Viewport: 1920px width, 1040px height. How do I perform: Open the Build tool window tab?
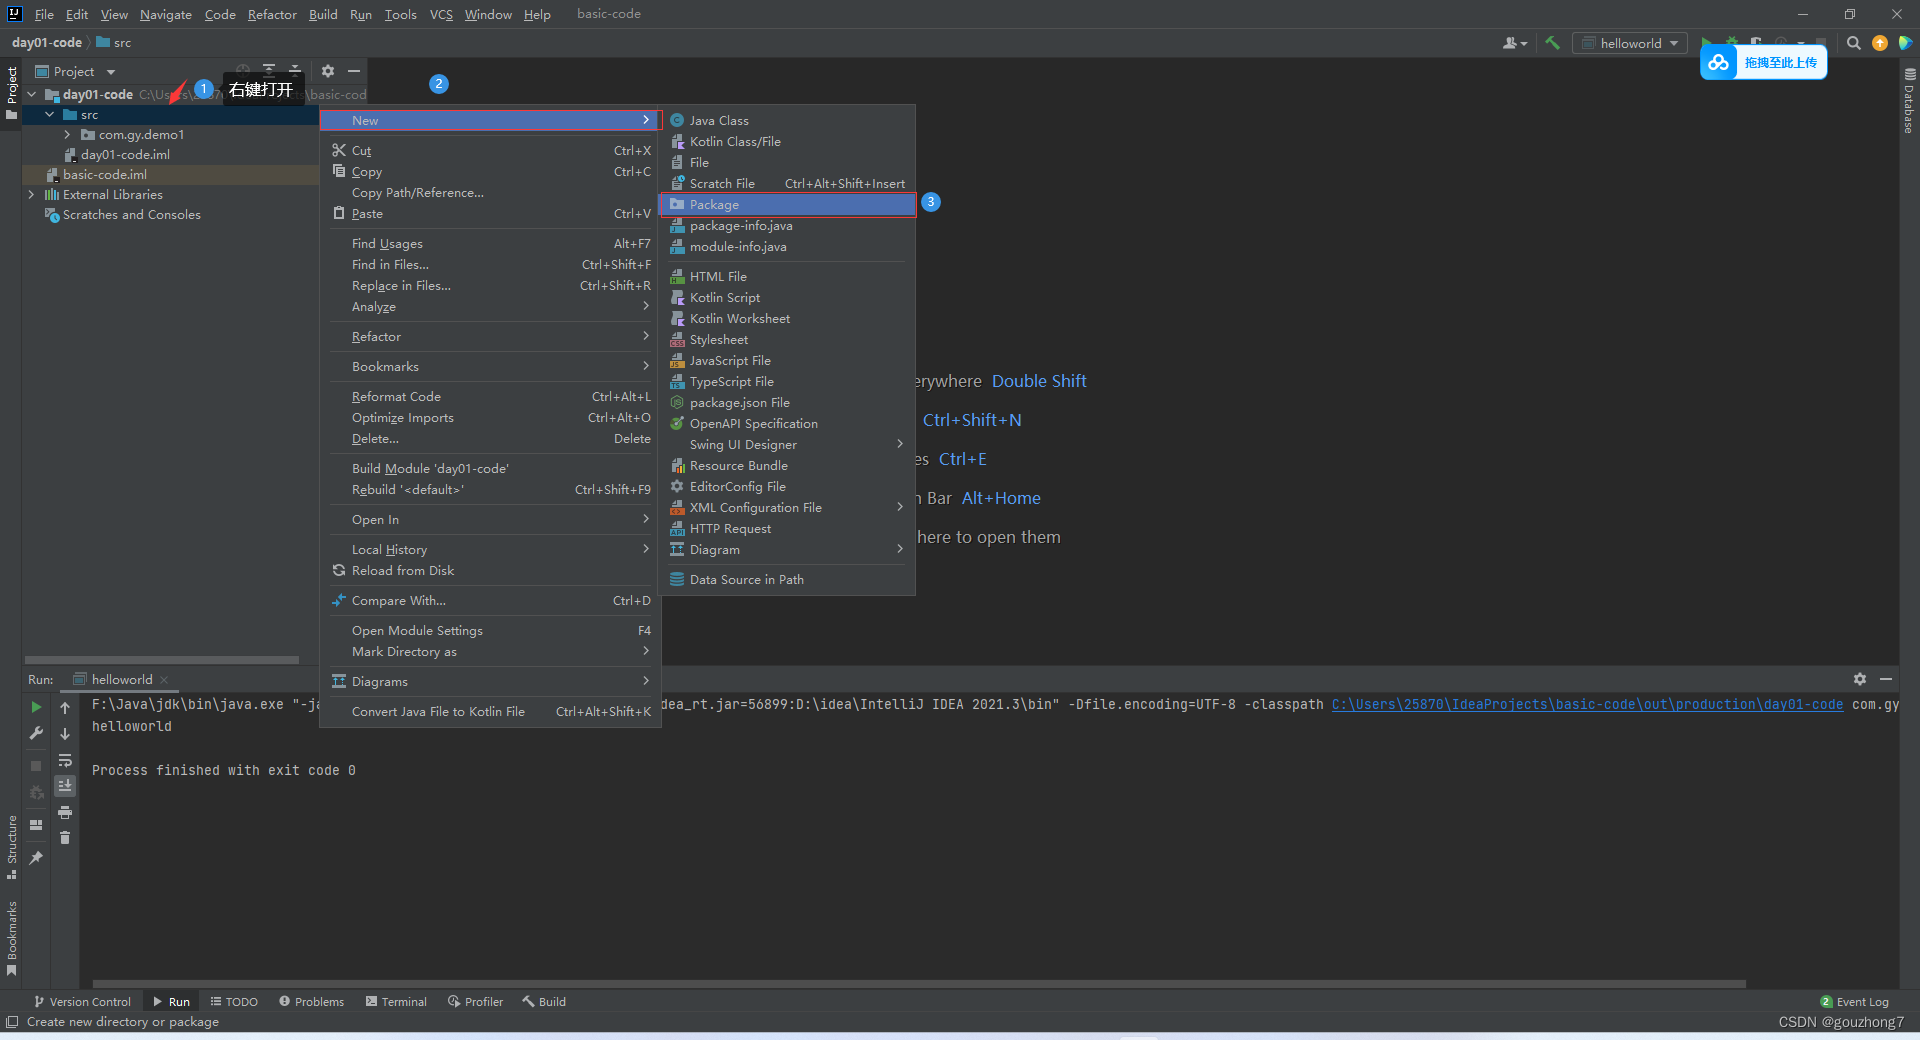(x=544, y=1001)
